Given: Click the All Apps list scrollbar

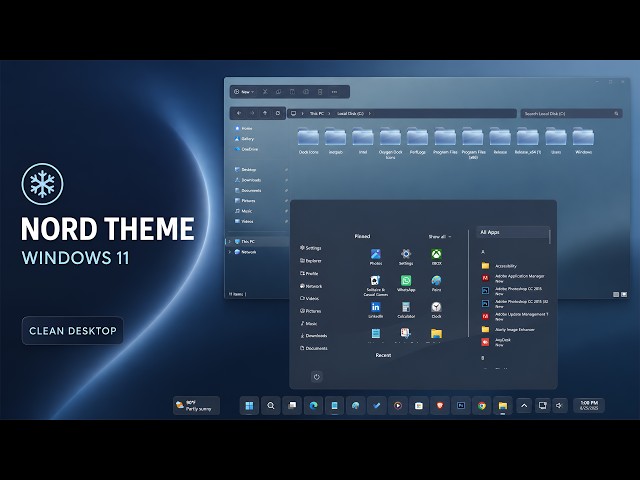Looking at the screenshot, I should (550, 237).
